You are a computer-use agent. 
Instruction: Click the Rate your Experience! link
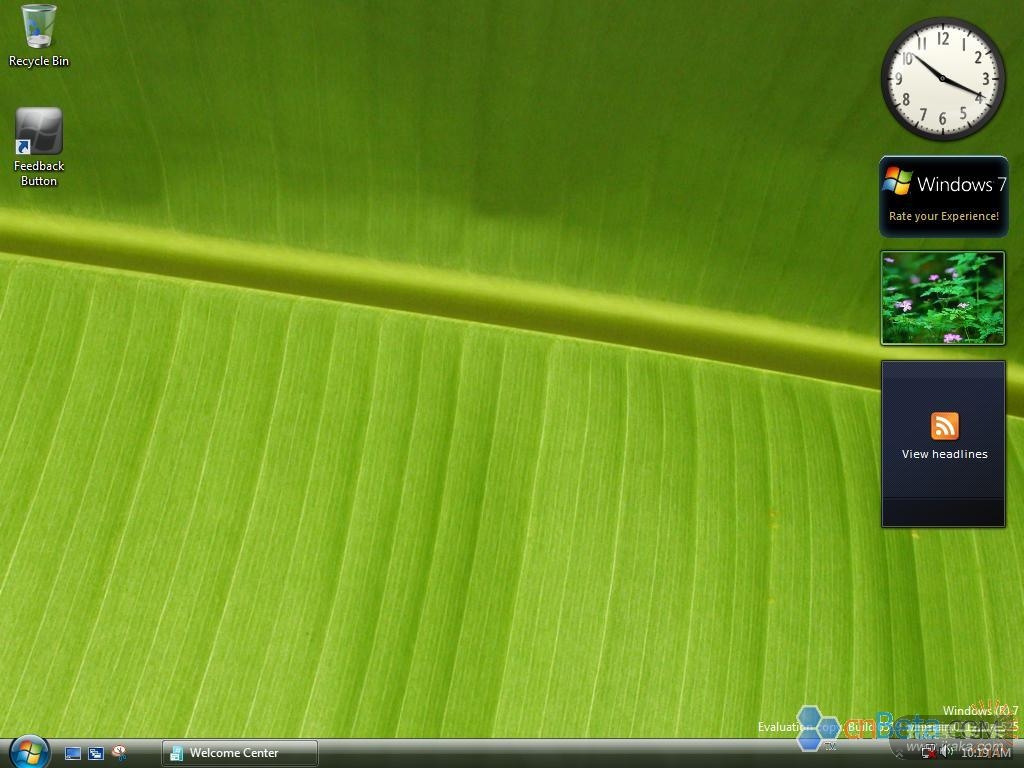coord(944,216)
